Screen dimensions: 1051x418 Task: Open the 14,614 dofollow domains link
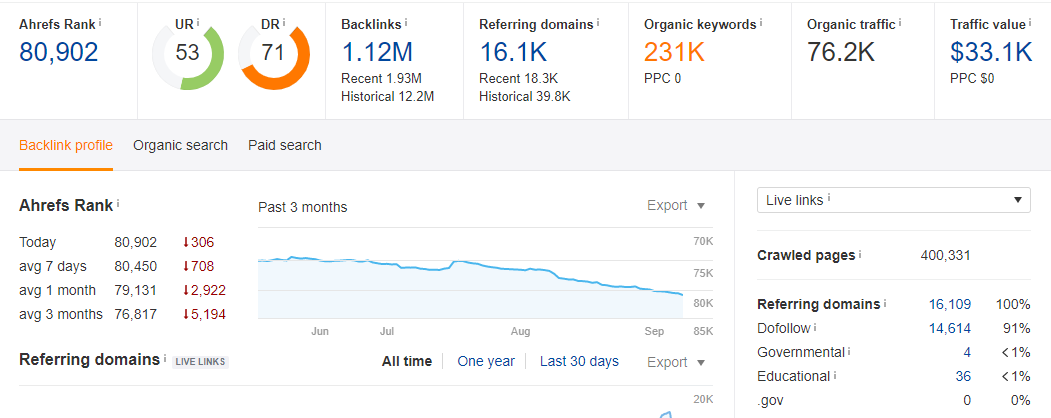click(950, 328)
